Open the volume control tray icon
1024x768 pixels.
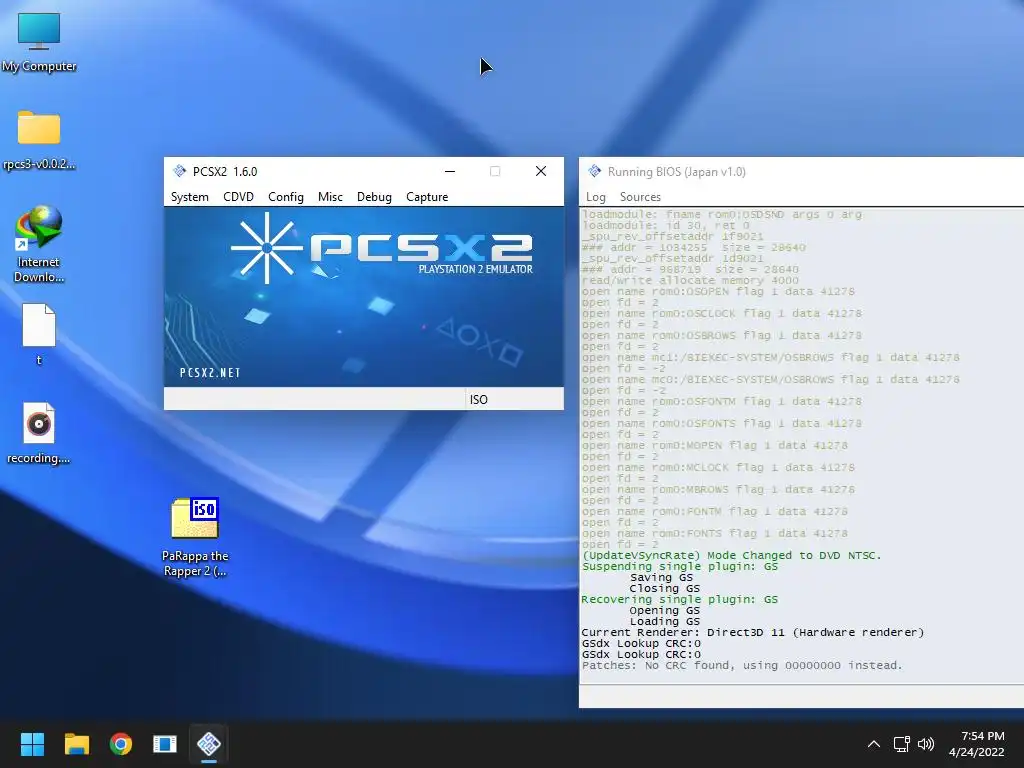coord(925,744)
